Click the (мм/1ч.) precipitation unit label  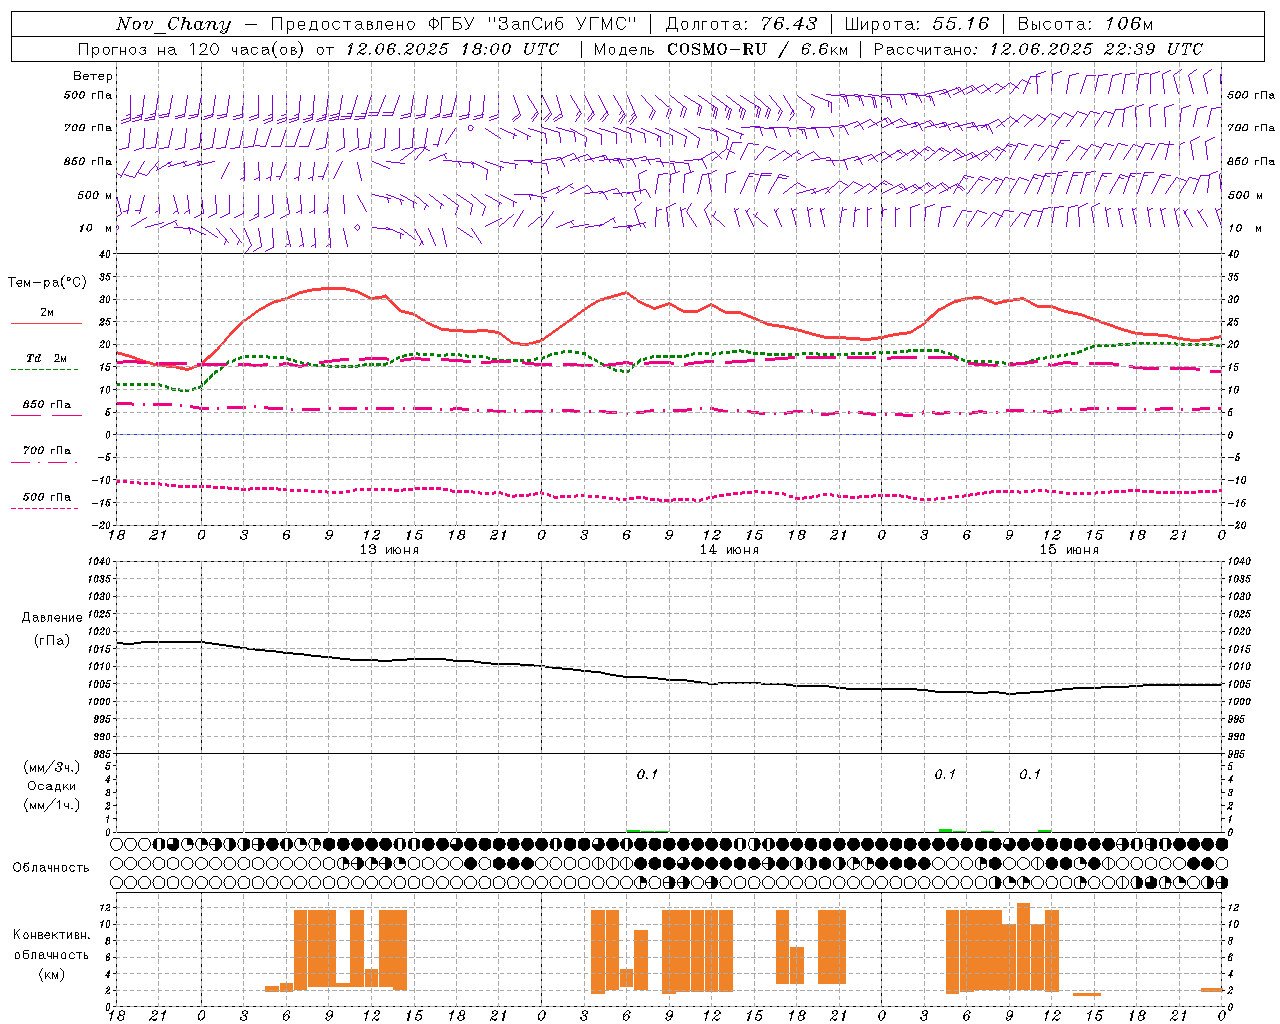click(x=52, y=805)
